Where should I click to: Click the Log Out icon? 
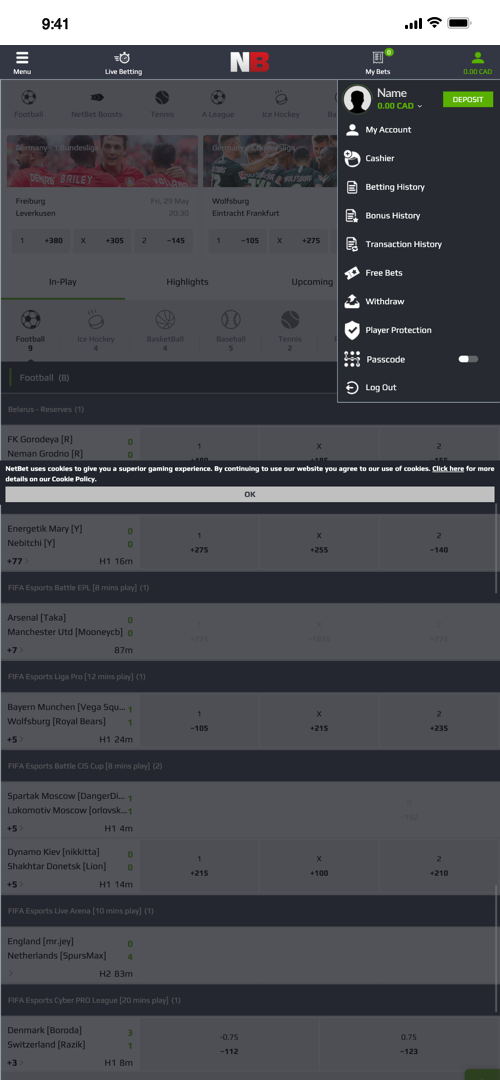pyautogui.click(x=352, y=388)
